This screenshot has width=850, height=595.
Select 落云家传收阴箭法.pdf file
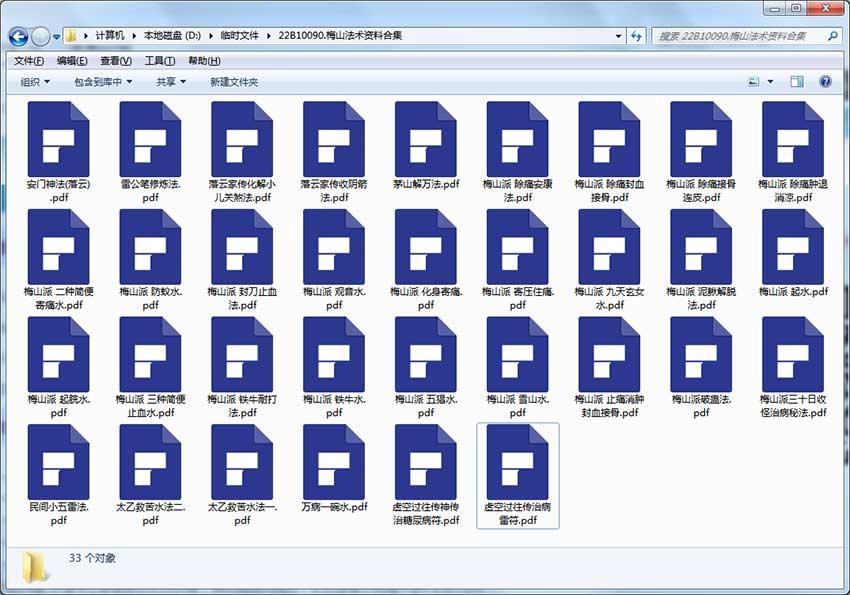334,152
